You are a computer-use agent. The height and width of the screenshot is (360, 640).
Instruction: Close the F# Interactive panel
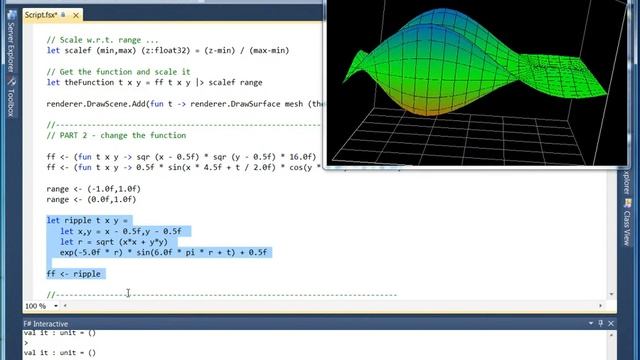pyautogui.click(x=611, y=323)
